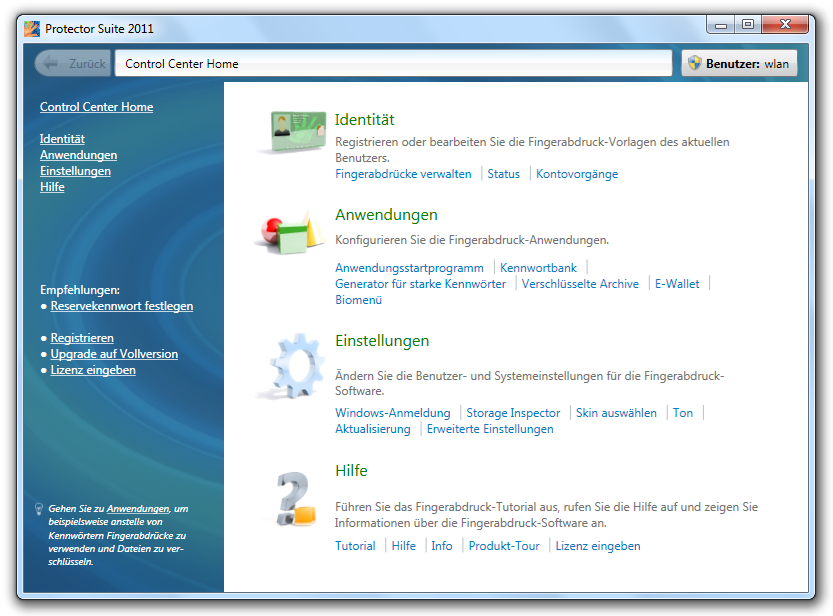Open Einstellungen in the sidebar
Screen dimensions: 833x616
click(x=75, y=171)
